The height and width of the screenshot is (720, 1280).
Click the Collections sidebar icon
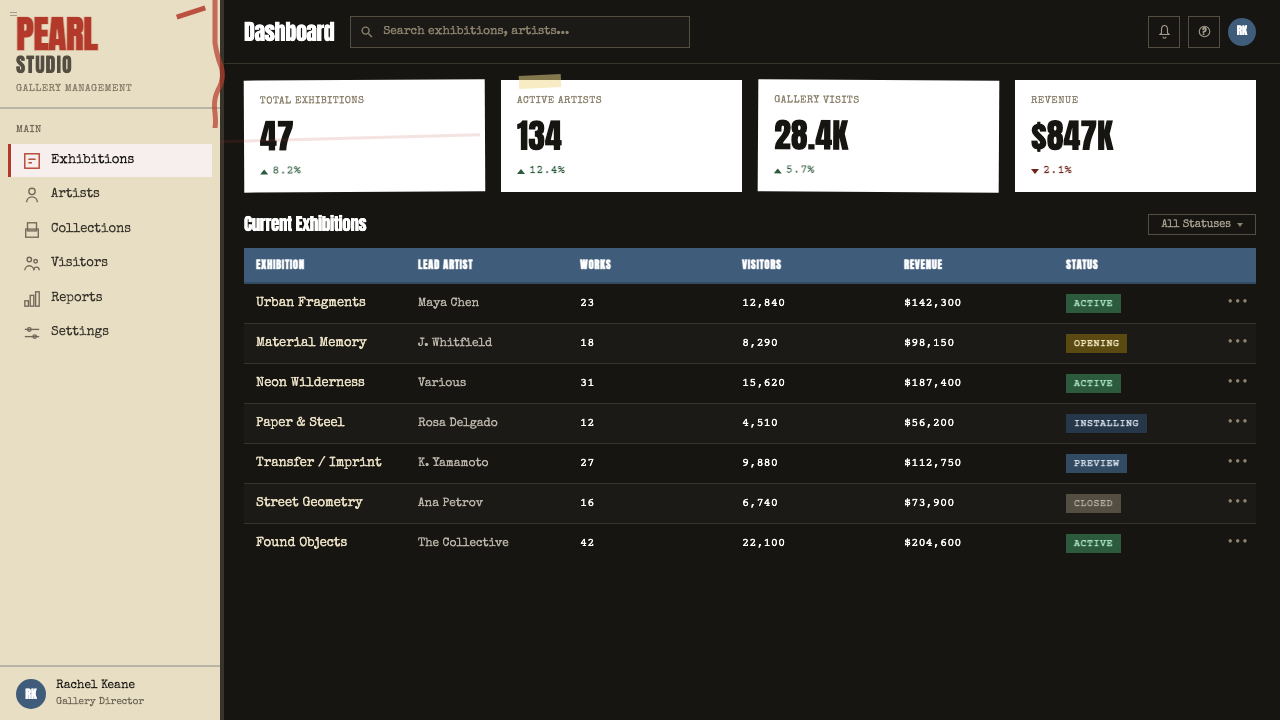tap(32, 229)
